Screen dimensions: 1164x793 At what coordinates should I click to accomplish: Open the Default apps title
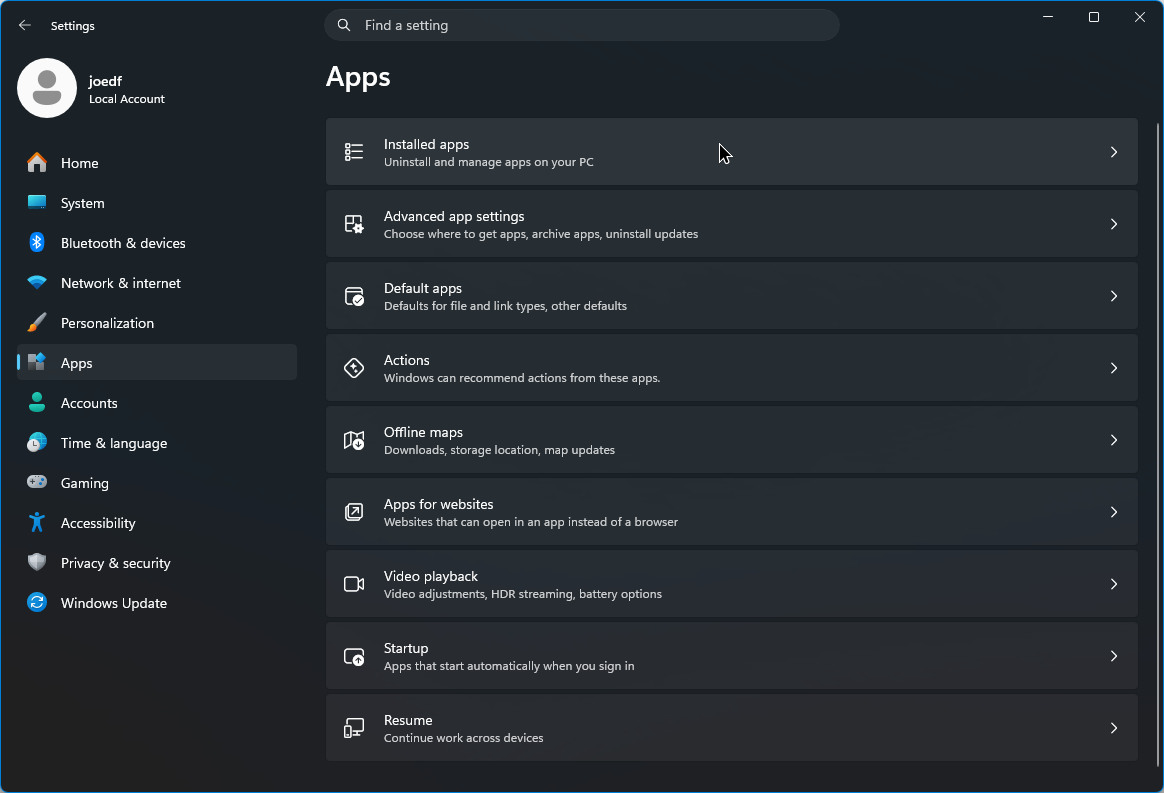point(422,288)
